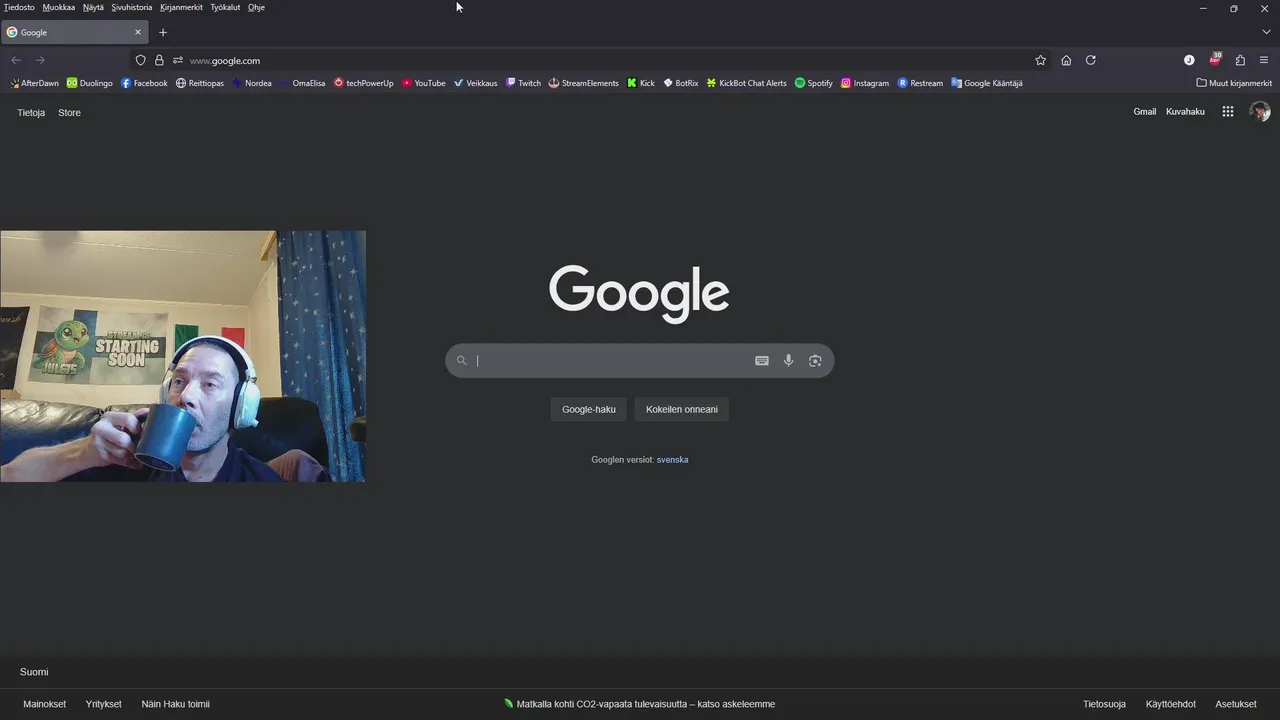Open the KickBot Chat Alerts bookmark
Screen dimensions: 1280x720
(747, 83)
